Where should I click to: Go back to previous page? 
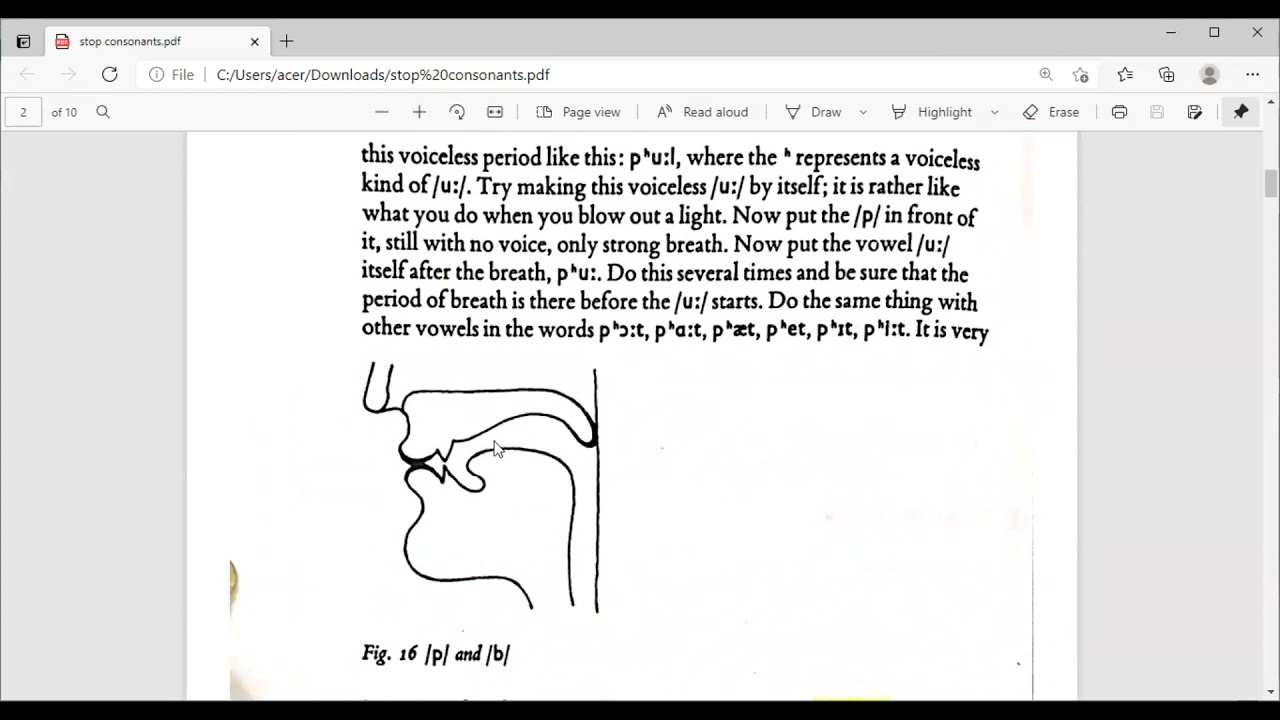tap(27, 74)
